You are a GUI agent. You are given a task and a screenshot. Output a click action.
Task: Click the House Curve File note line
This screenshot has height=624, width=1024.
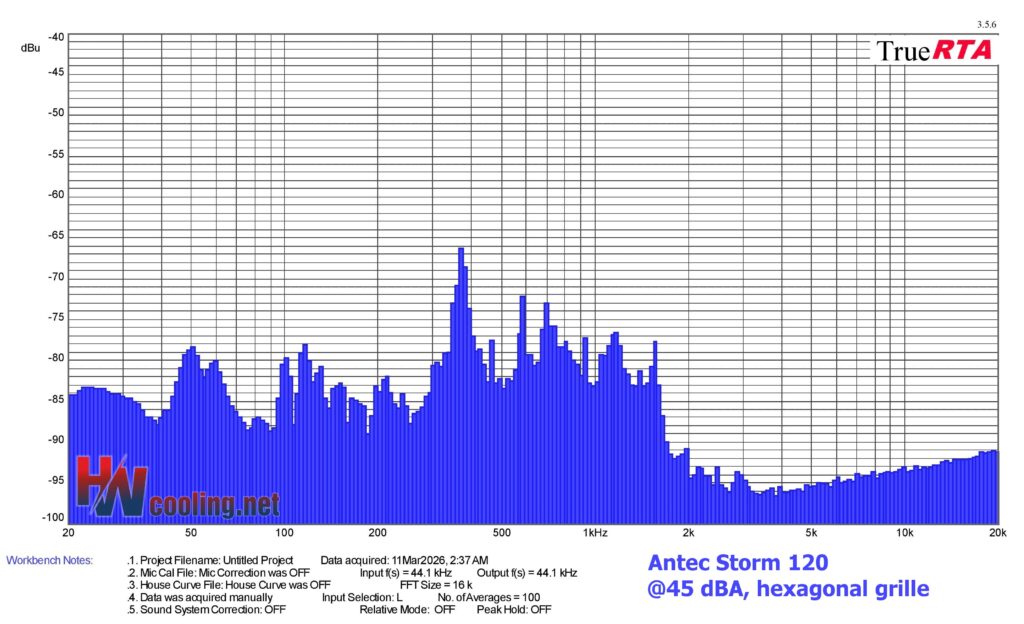pyautogui.click(x=232, y=585)
